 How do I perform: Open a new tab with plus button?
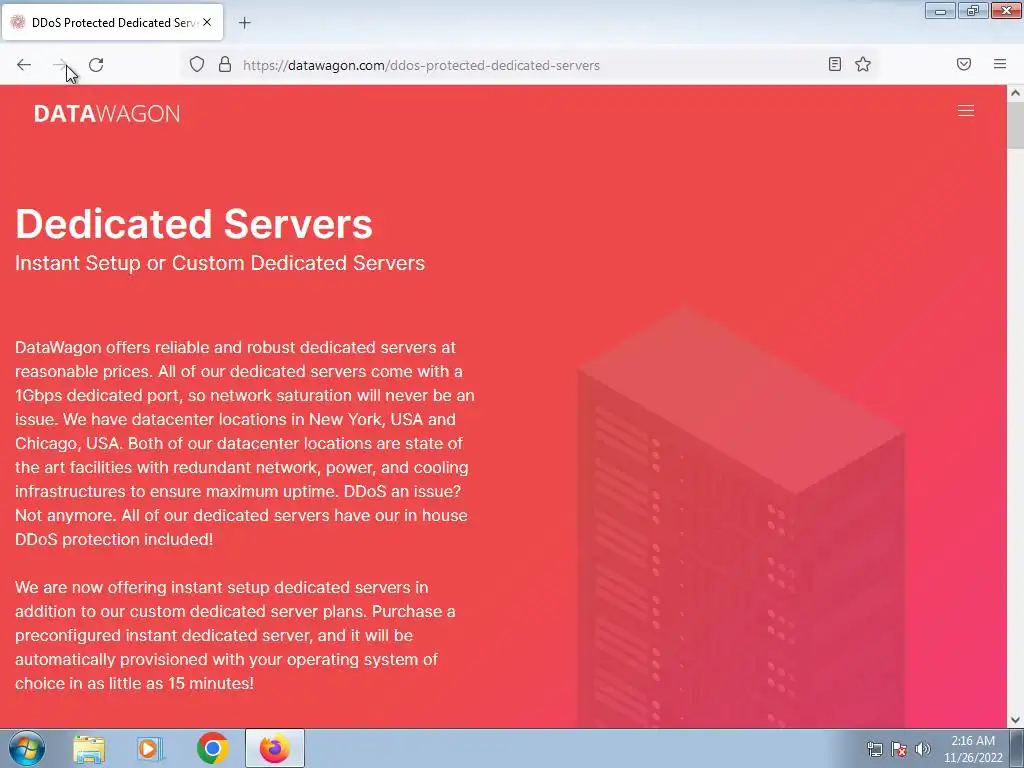pyautogui.click(x=244, y=23)
